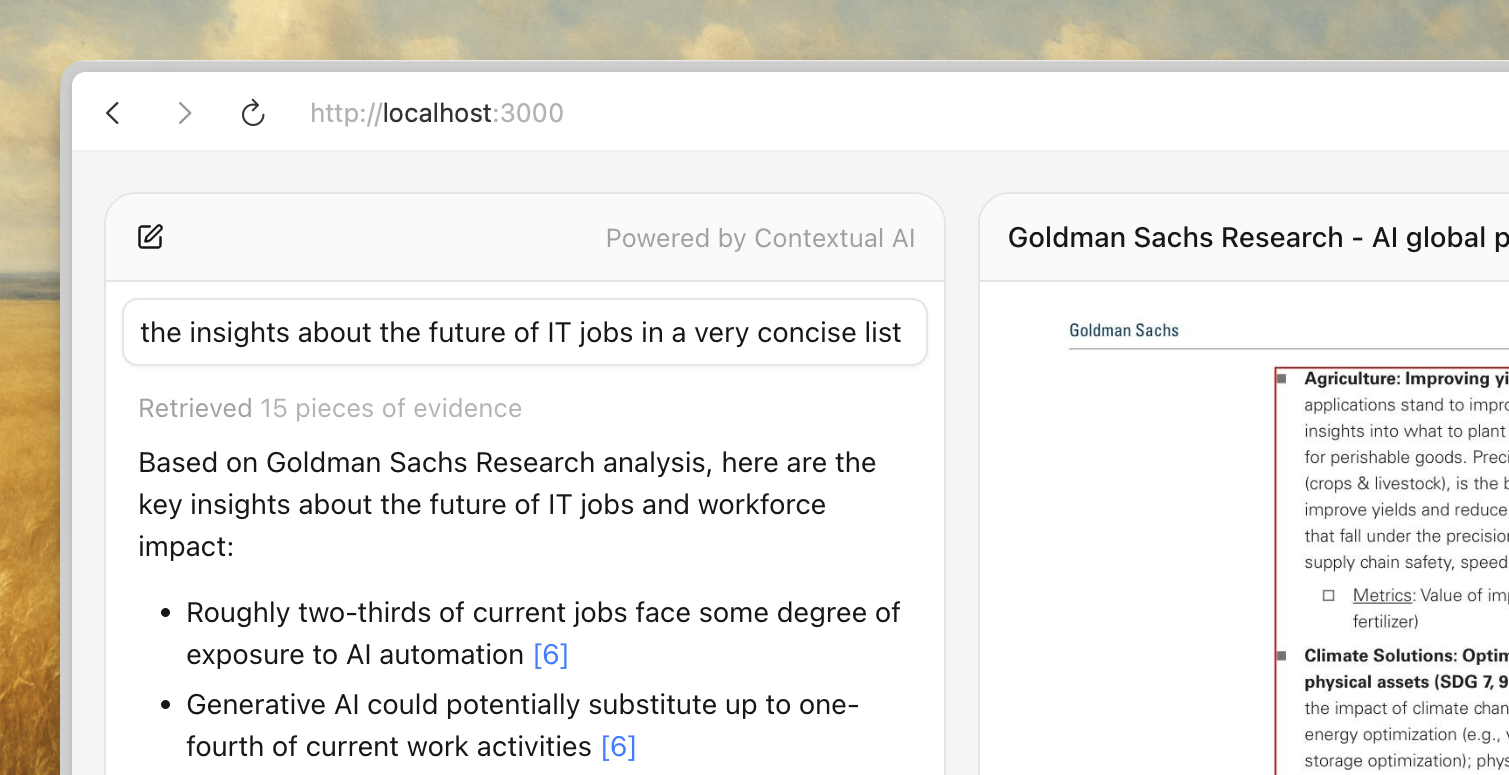Open citation [6] on the jobs exposure bullet
The width and height of the screenshot is (1509, 775).
pyautogui.click(x=550, y=654)
